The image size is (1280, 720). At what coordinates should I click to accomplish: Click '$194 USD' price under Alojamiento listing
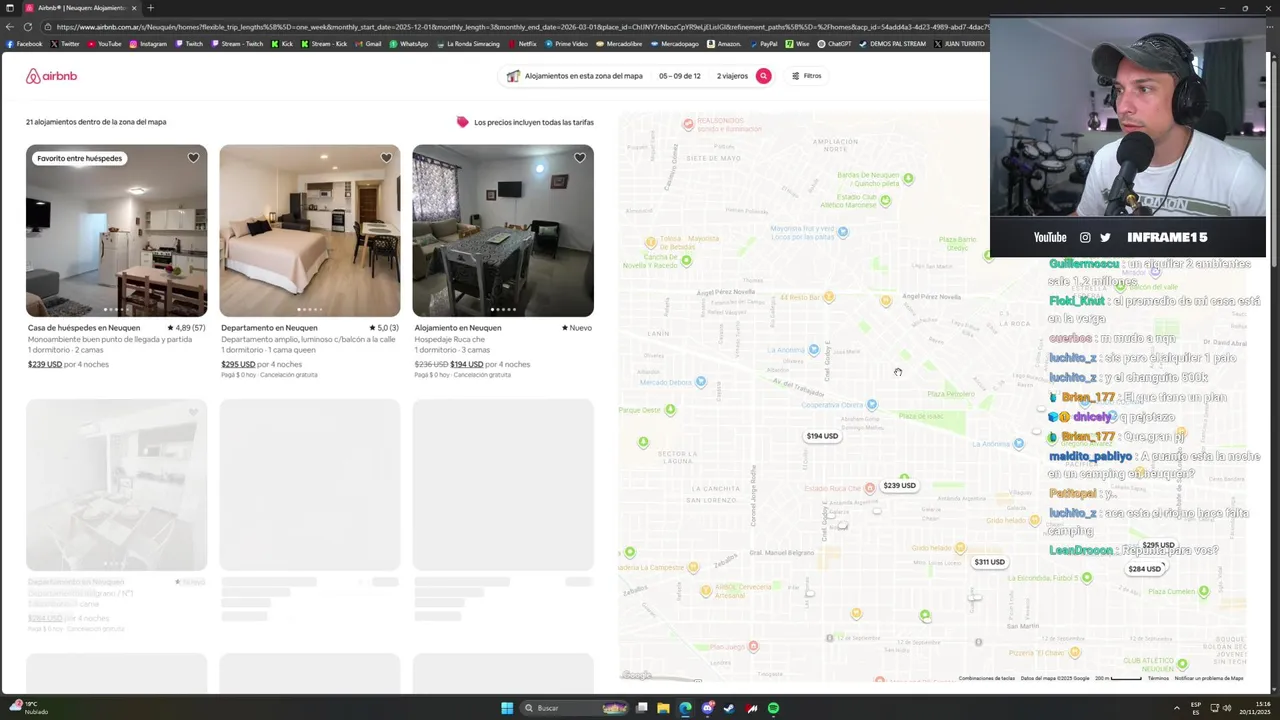pos(466,364)
